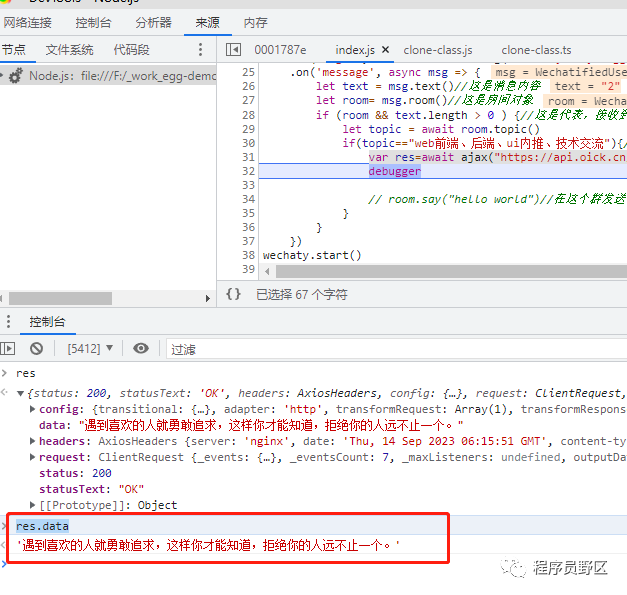Select the 节点 sidebar tab
The image size is (627, 595).
14,50
